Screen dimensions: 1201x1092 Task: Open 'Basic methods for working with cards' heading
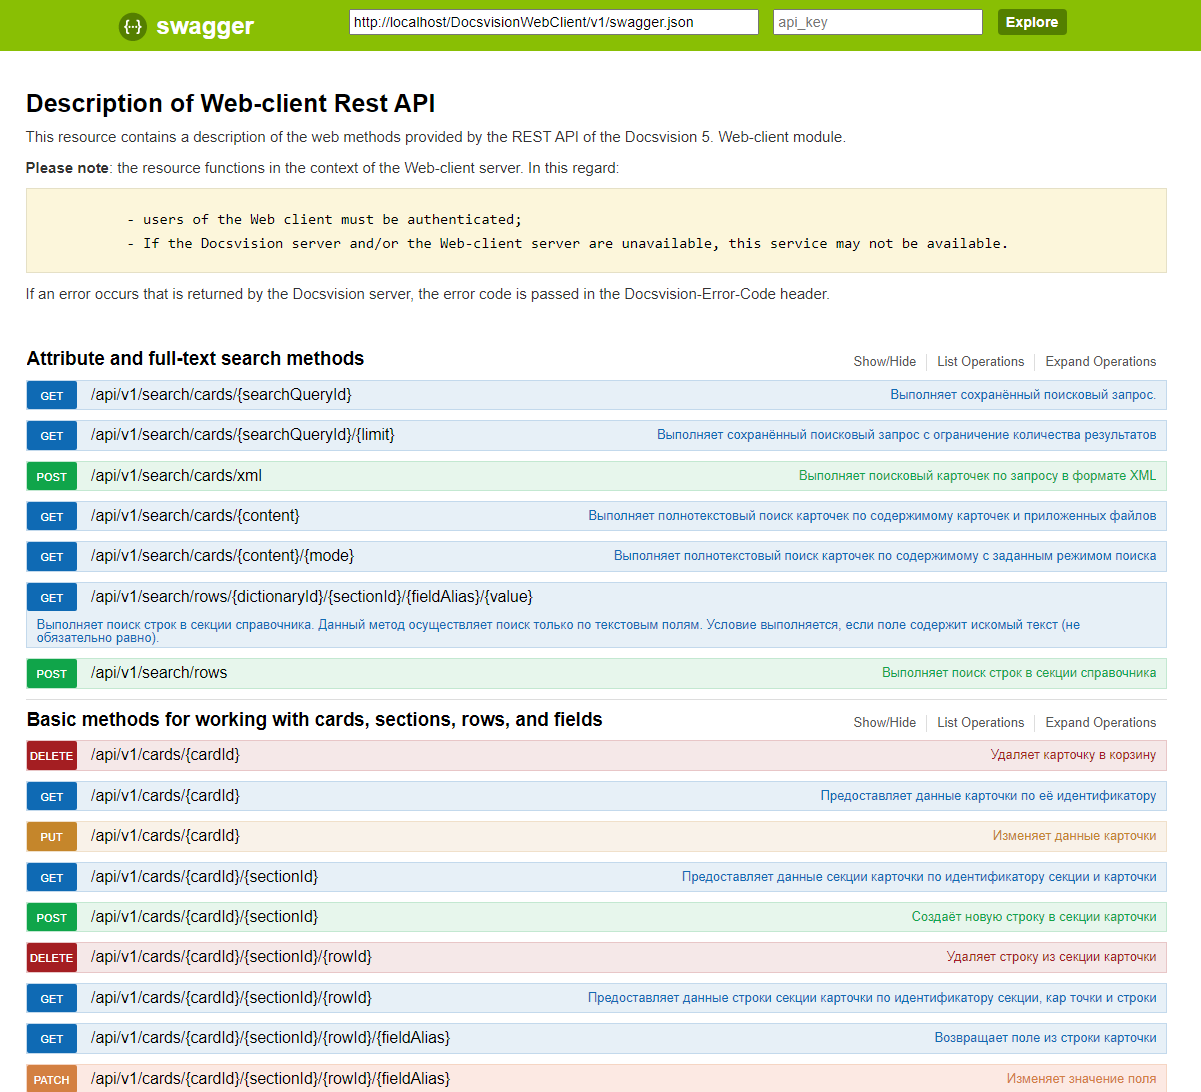(x=314, y=720)
